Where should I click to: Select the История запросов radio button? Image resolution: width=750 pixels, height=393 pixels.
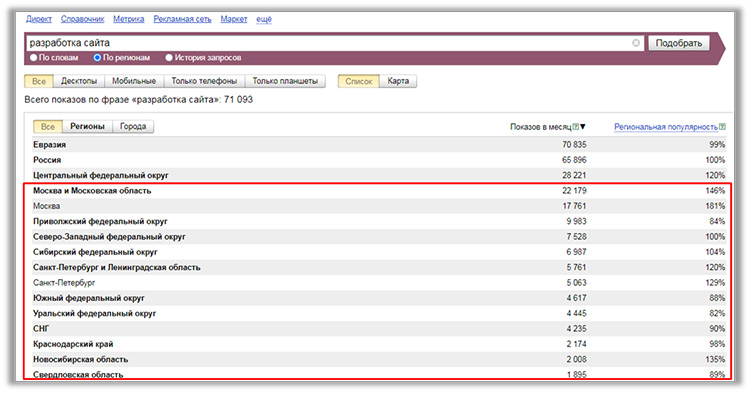coord(169,57)
